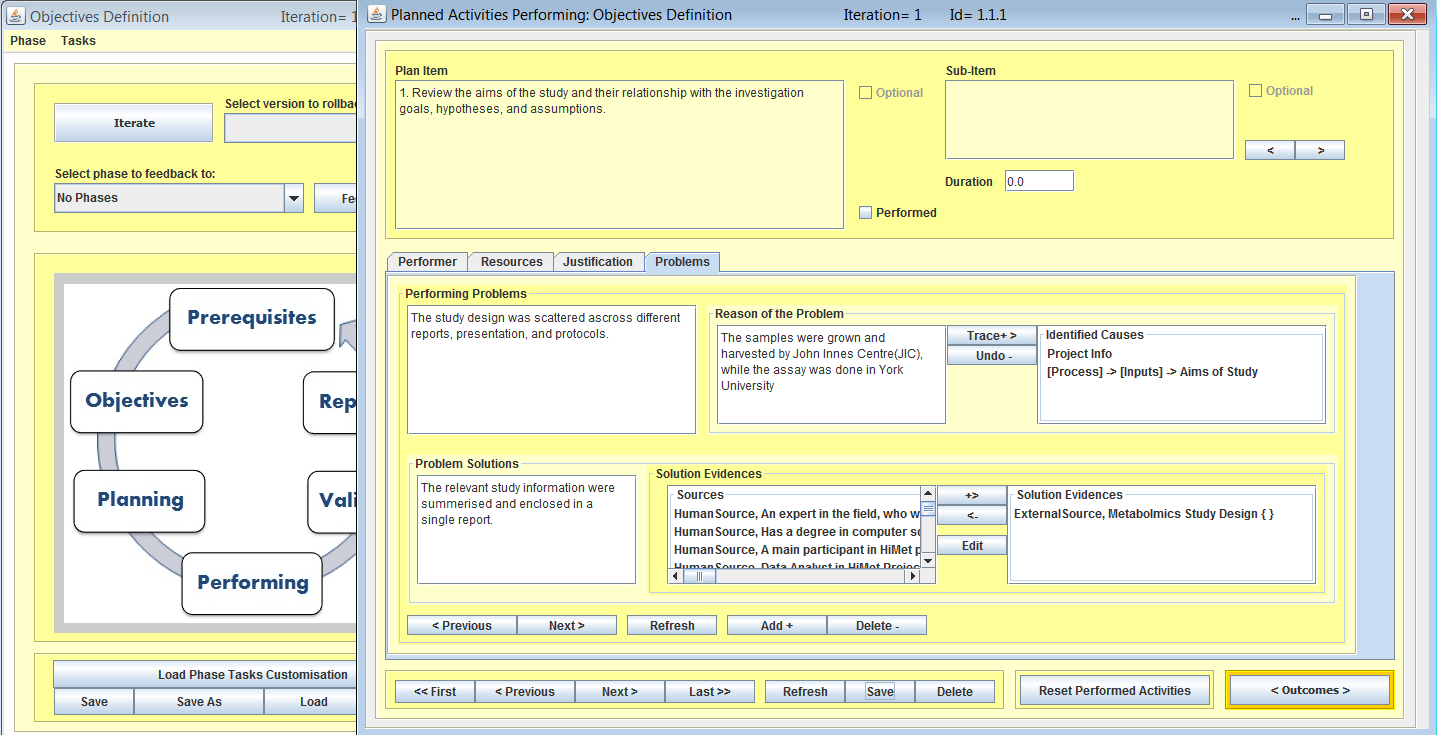
Task: Click the Java icon in Objectives Definition window
Action: (x=16, y=16)
